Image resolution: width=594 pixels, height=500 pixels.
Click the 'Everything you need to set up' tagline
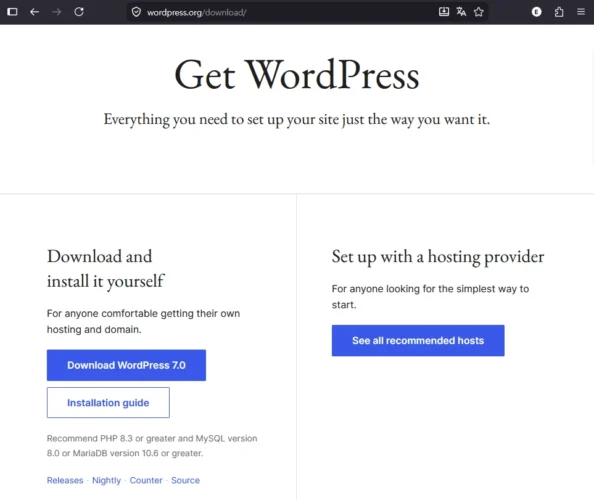tap(297, 120)
